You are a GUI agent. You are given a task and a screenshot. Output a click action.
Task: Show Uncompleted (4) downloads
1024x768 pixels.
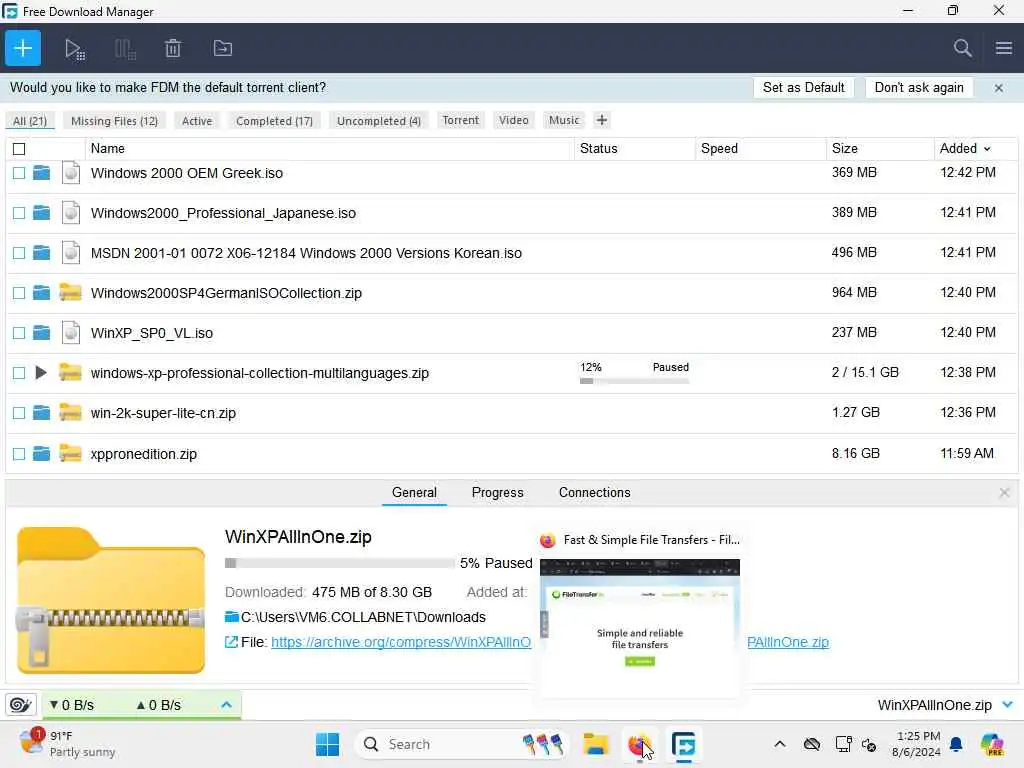point(379,121)
